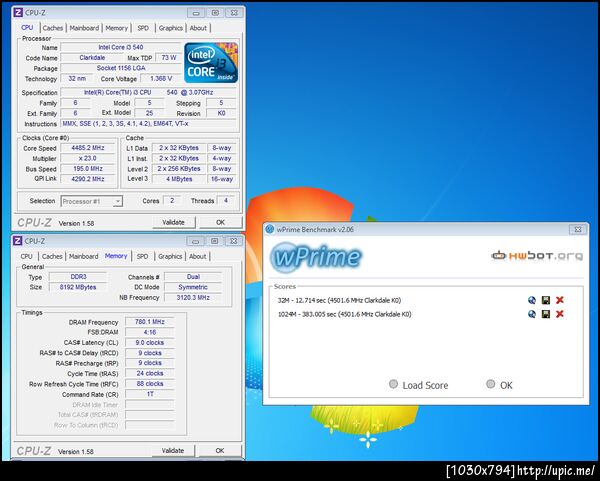
Task: Click the CPU-Z icon in top title bar
Action: (18, 13)
